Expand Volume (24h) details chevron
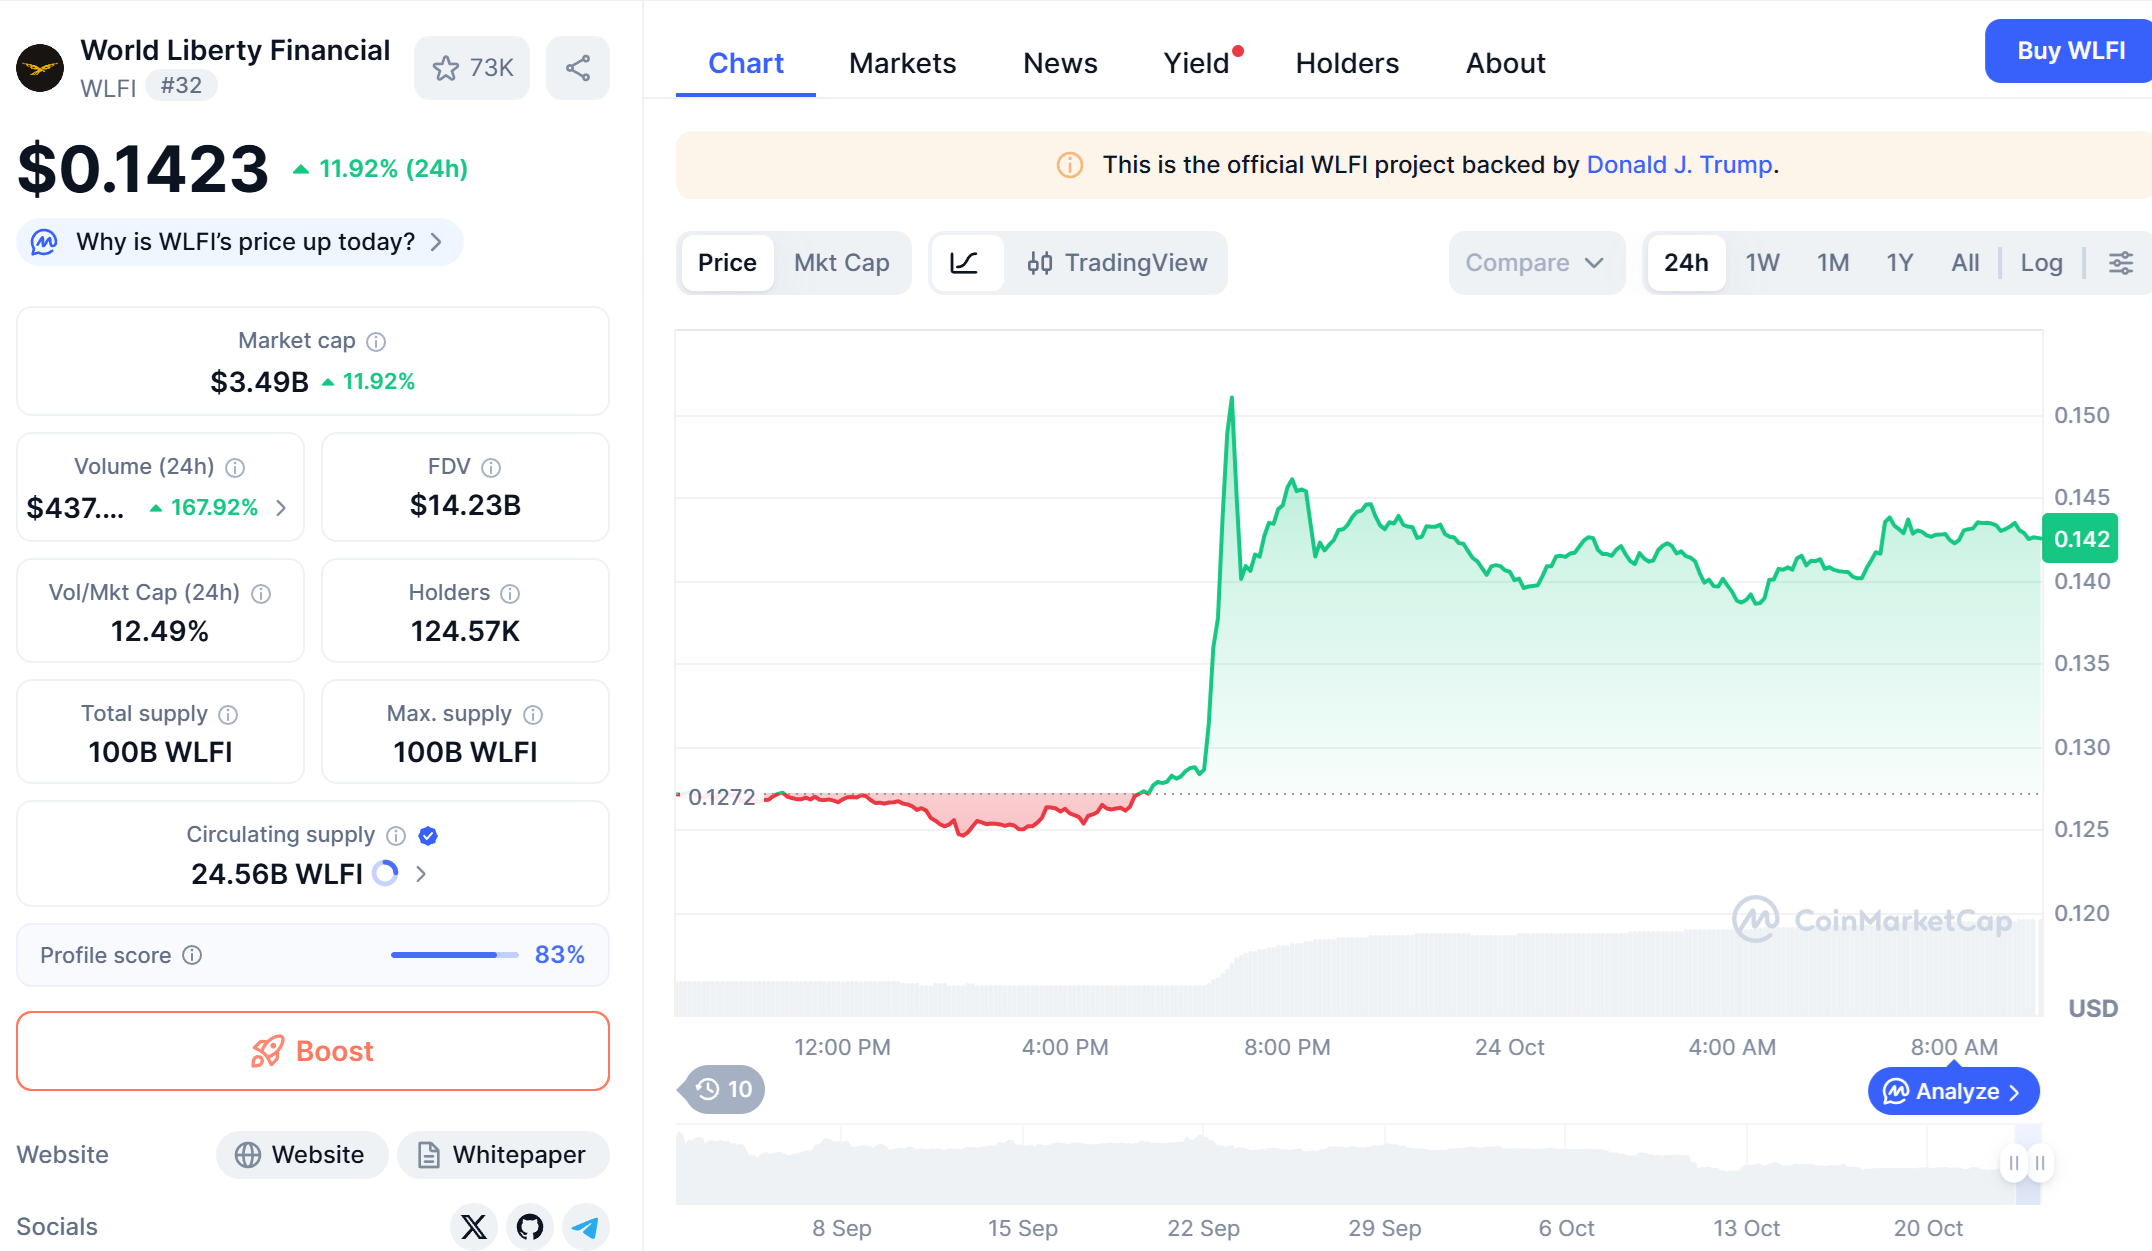The image size is (2152, 1251). [281, 508]
